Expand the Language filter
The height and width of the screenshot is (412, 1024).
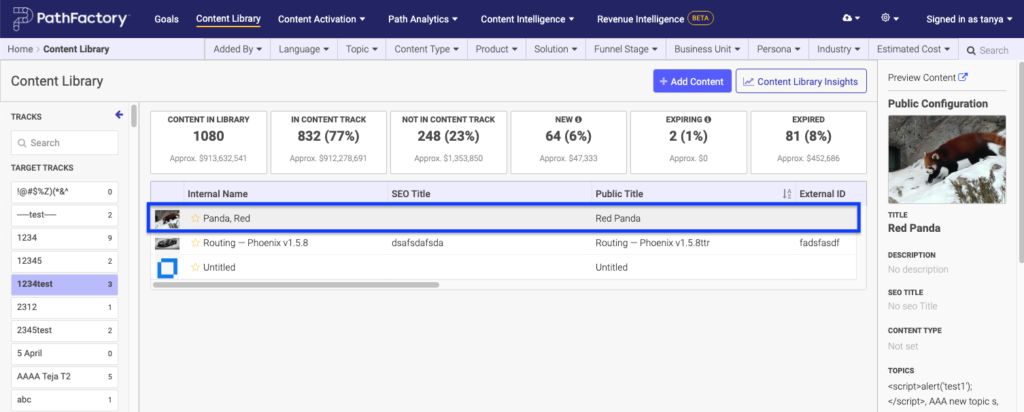click(304, 49)
